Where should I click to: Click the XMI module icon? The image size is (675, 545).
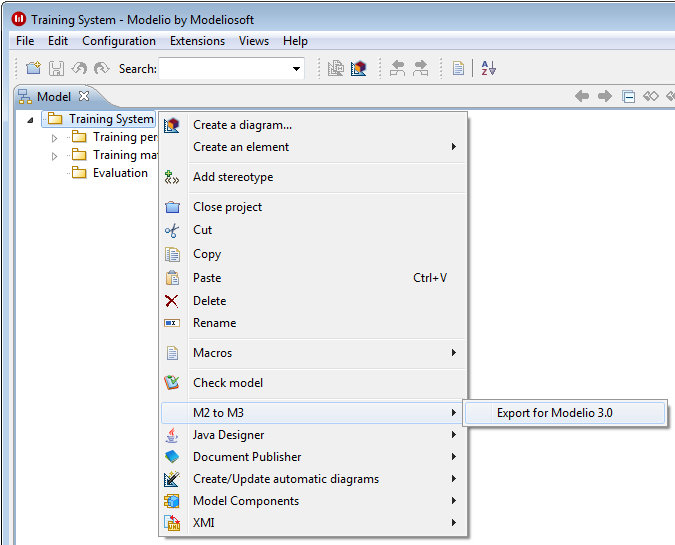click(x=172, y=523)
